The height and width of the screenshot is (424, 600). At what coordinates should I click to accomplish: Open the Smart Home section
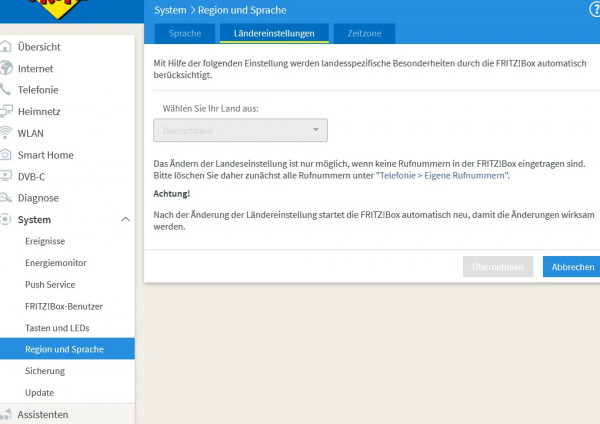46,155
